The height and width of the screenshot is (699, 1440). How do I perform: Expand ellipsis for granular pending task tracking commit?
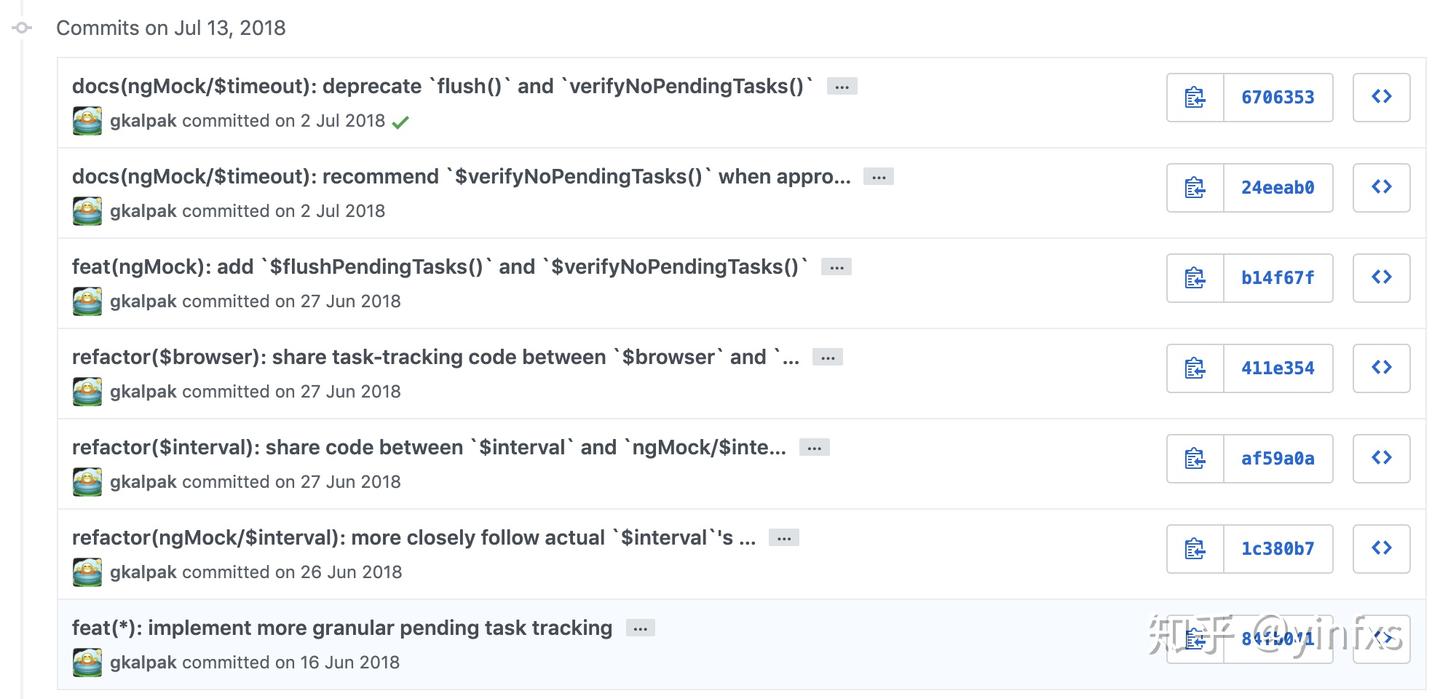click(x=640, y=628)
